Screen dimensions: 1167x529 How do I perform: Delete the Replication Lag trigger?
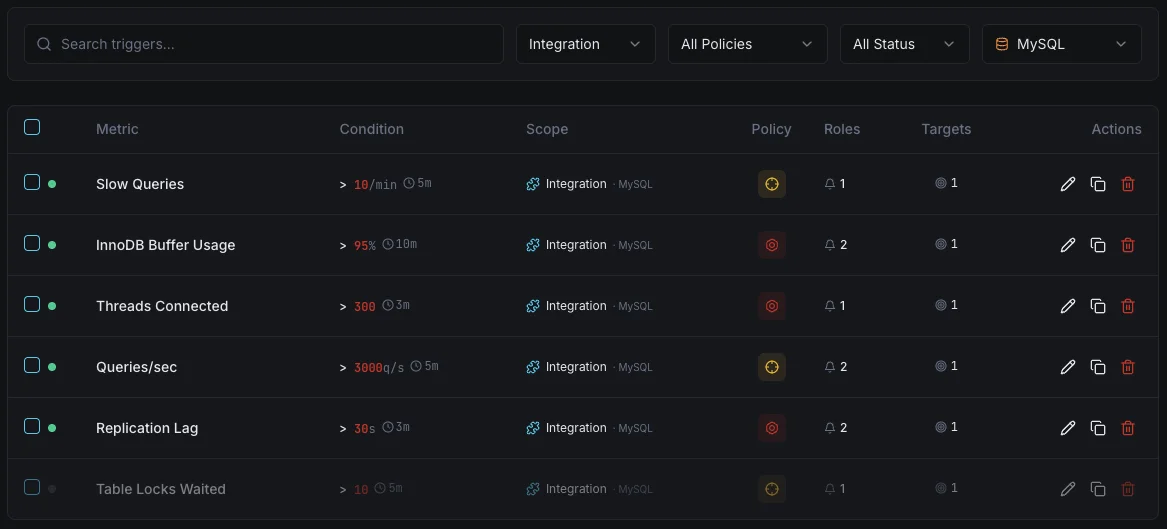[1128, 428]
